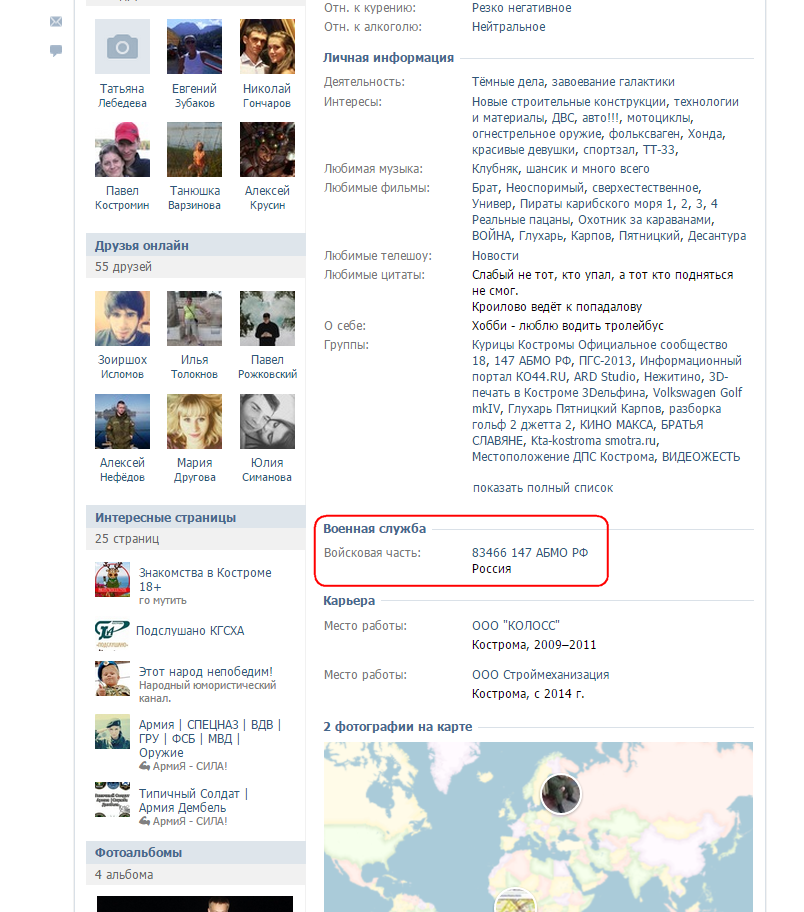Click the Новости favorite TV show link
Image resolution: width=804 pixels, height=912 pixels.
pos(495,256)
